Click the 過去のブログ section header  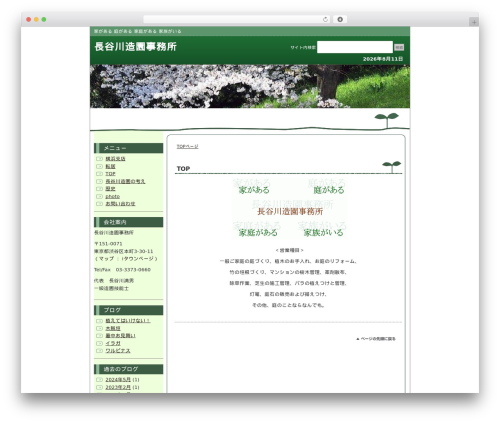[x=129, y=369]
